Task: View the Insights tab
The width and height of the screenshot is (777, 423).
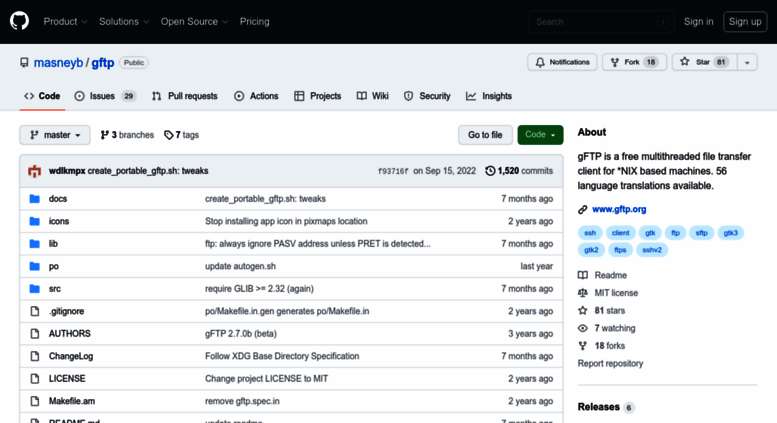Action: tap(489, 96)
